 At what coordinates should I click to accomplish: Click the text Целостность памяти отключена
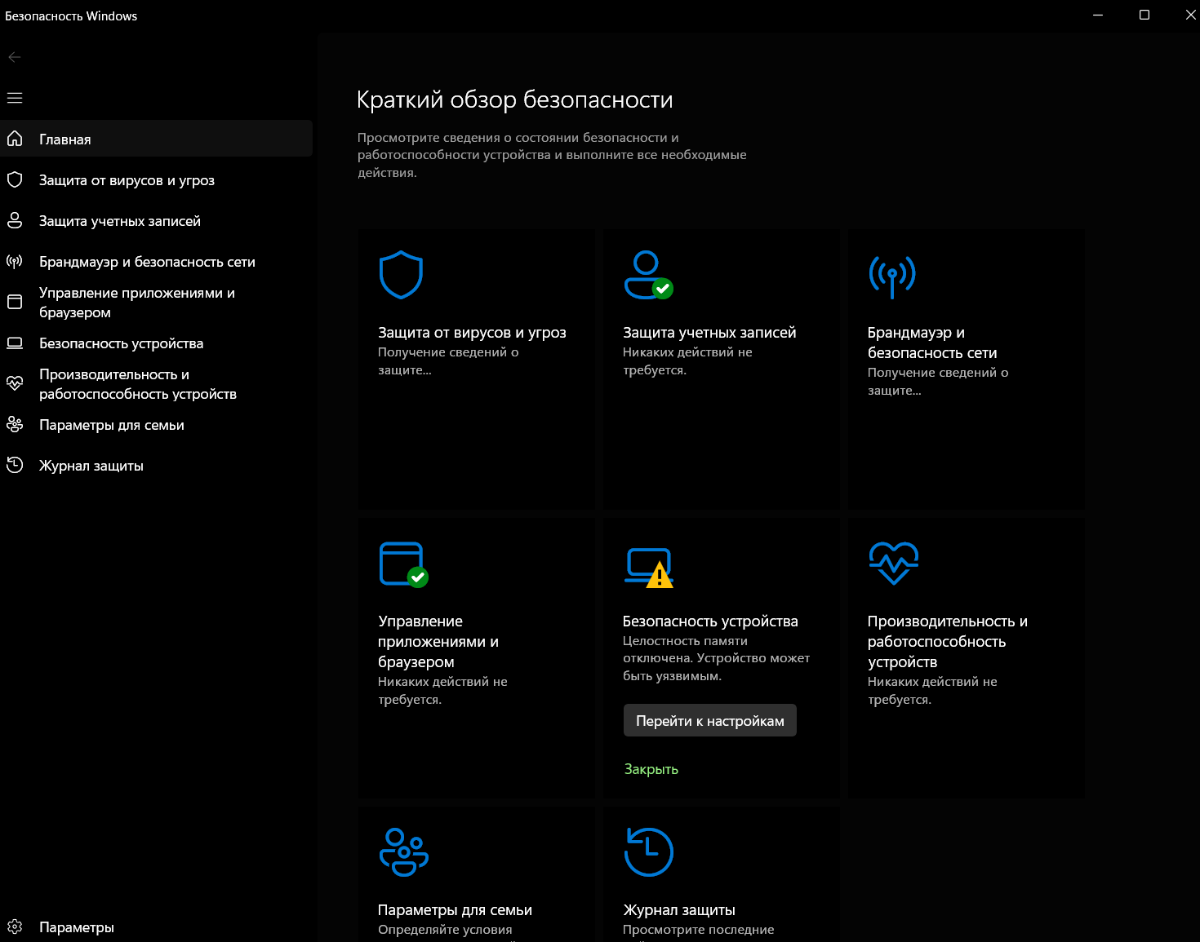685,650
